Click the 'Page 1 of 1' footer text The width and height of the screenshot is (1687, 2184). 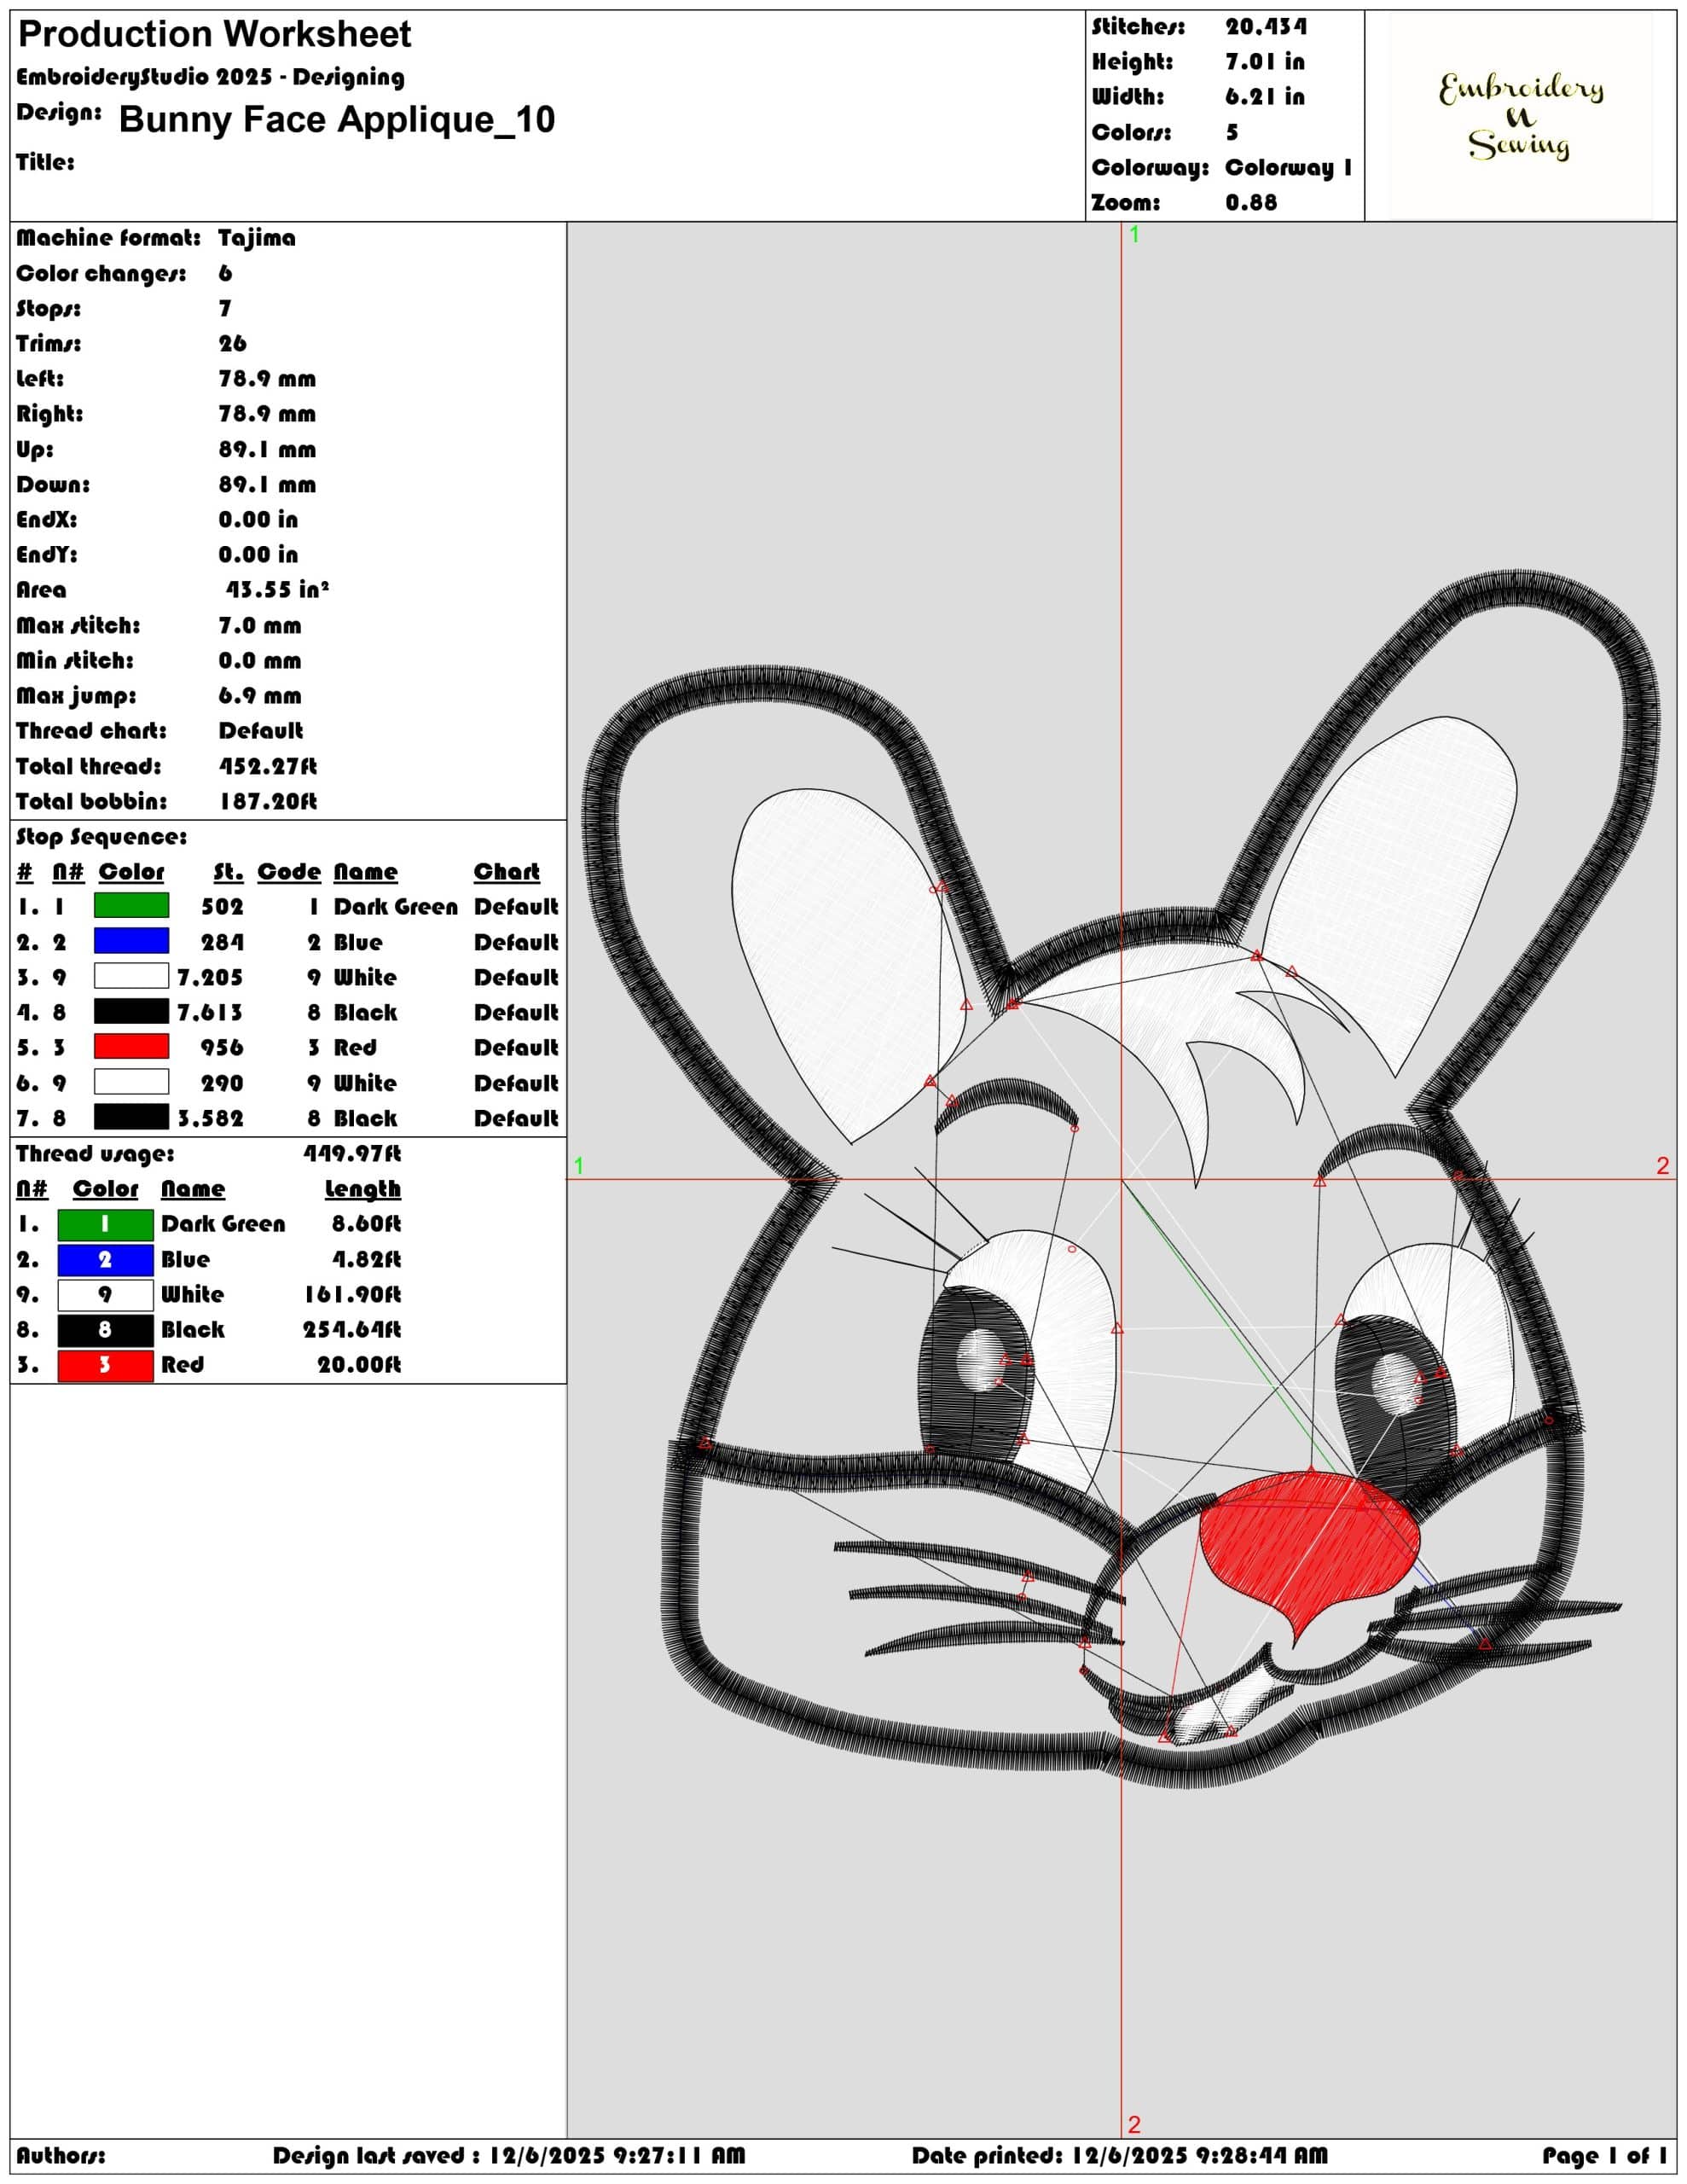point(1605,2156)
